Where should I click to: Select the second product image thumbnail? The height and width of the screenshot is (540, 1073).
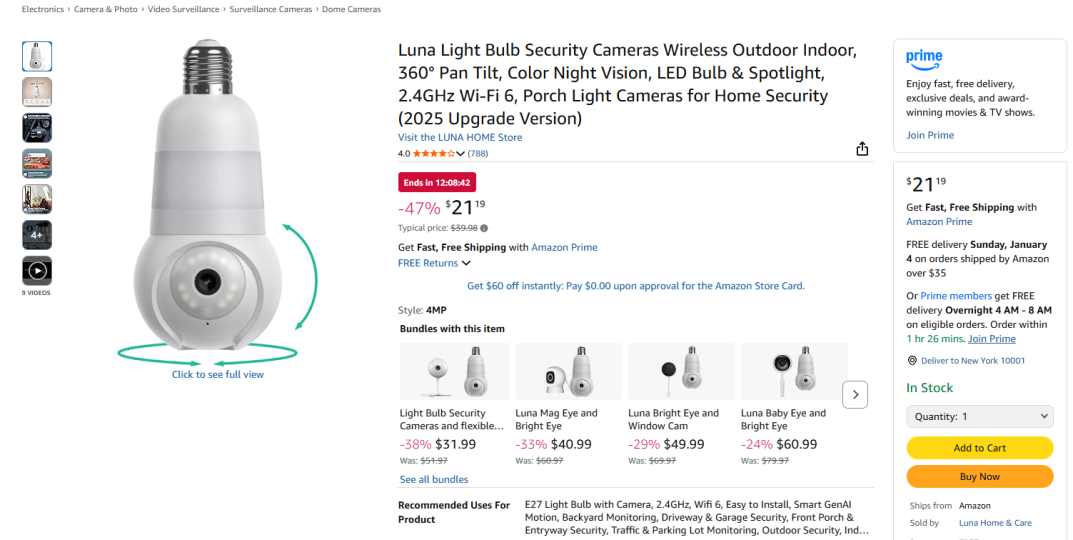(x=37, y=92)
